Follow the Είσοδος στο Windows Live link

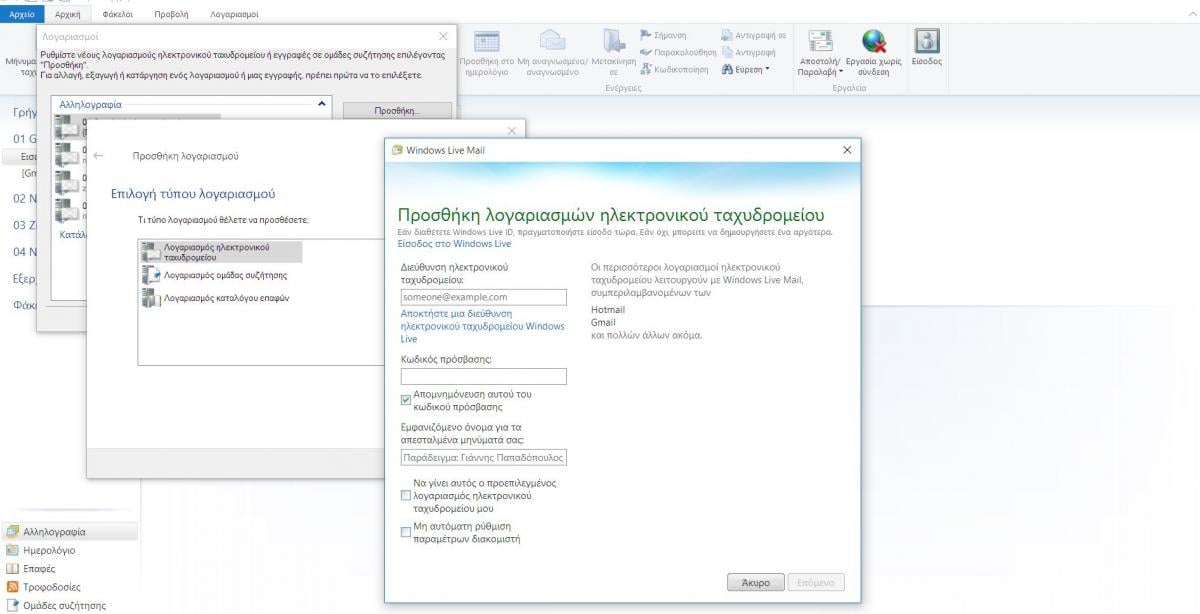454,243
